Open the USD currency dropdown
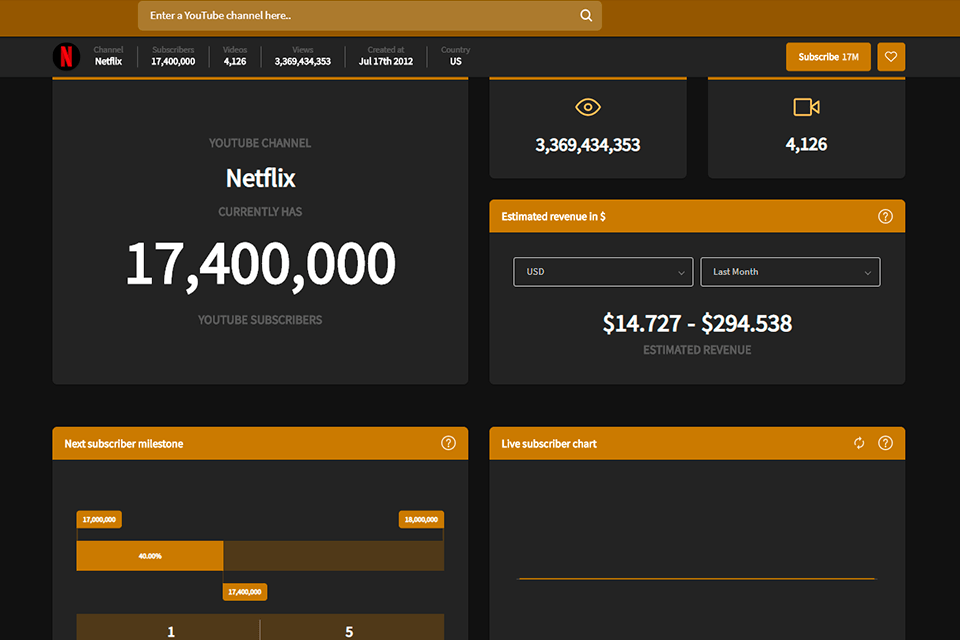The width and height of the screenshot is (960, 640). coord(603,271)
